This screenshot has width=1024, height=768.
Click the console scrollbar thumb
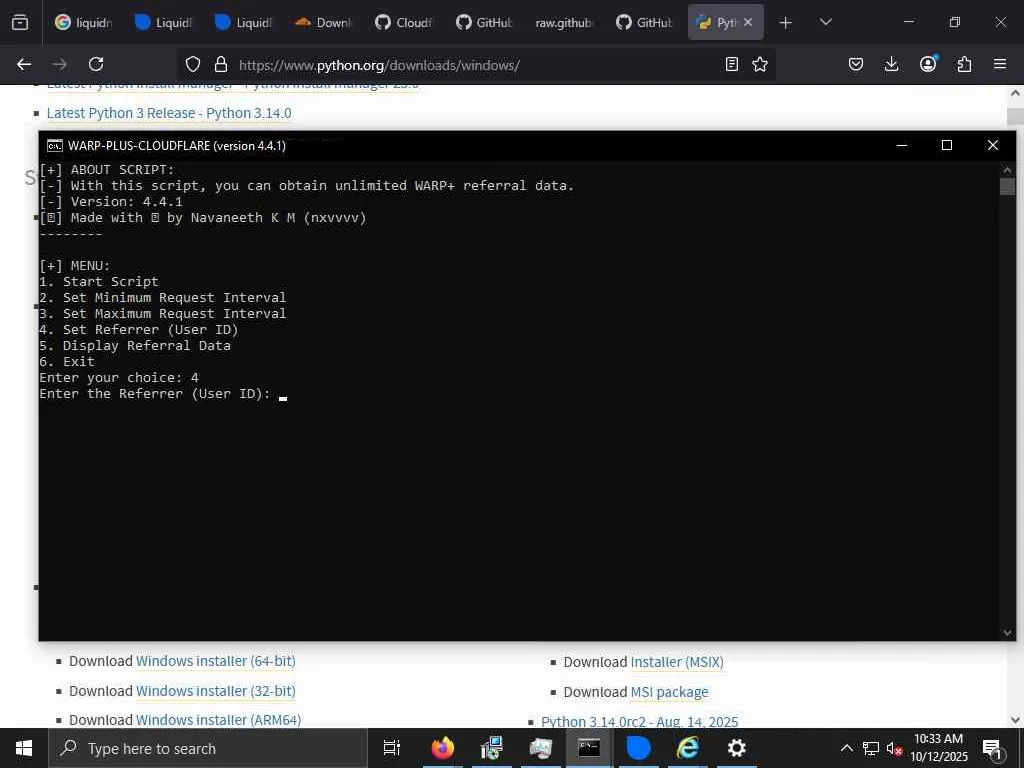click(1006, 186)
